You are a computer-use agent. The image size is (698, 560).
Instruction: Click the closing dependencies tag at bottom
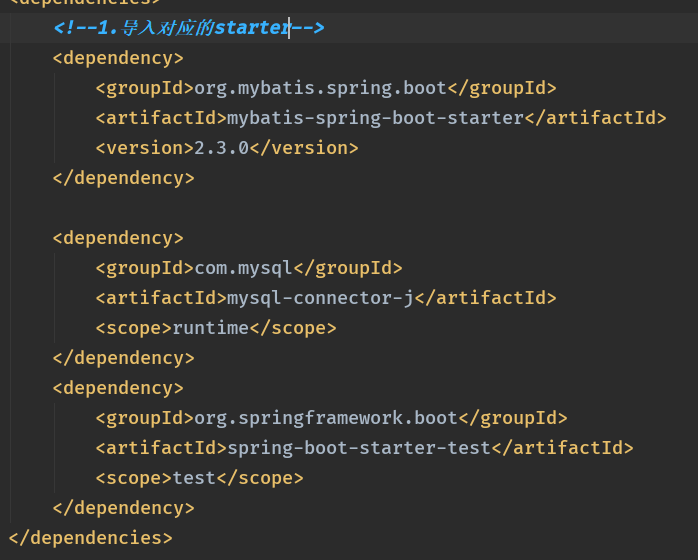coord(90,538)
